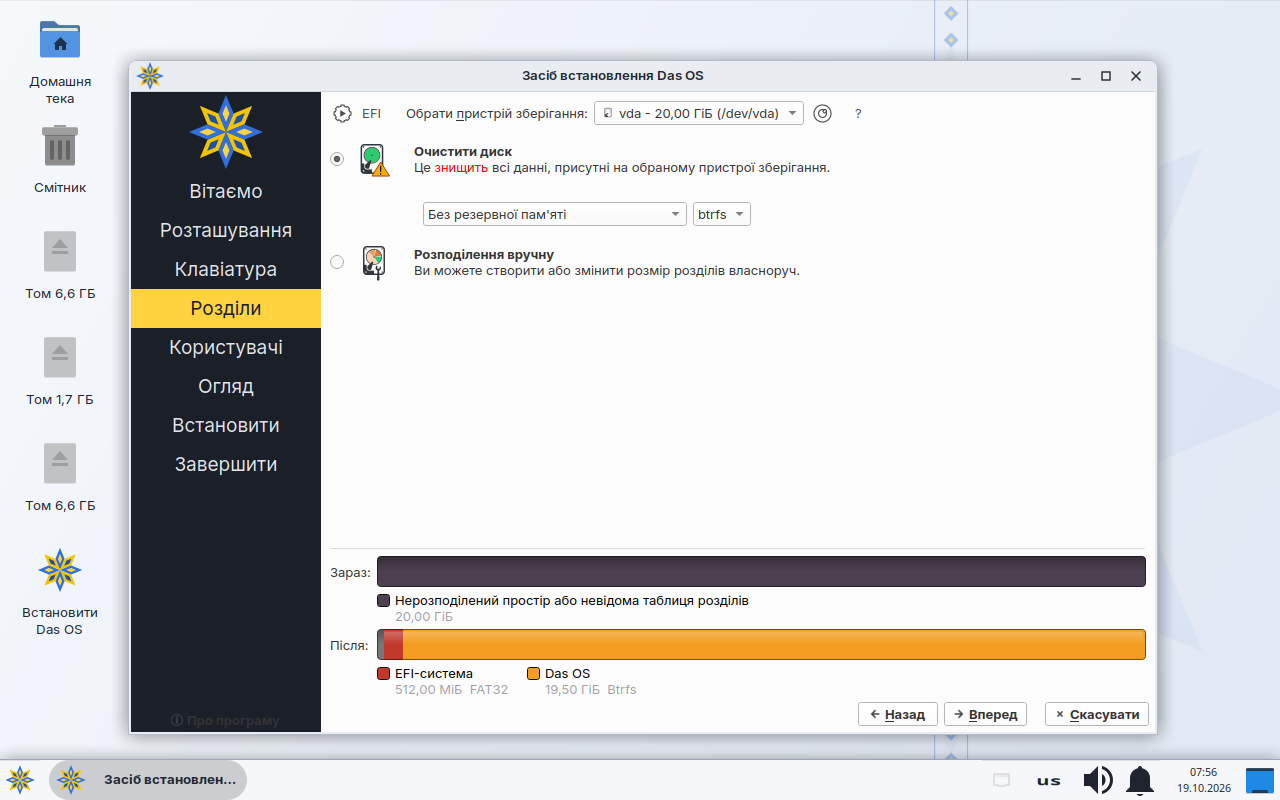1280x800 pixels.
Task: Minimize the installer window
Action: point(1076,76)
